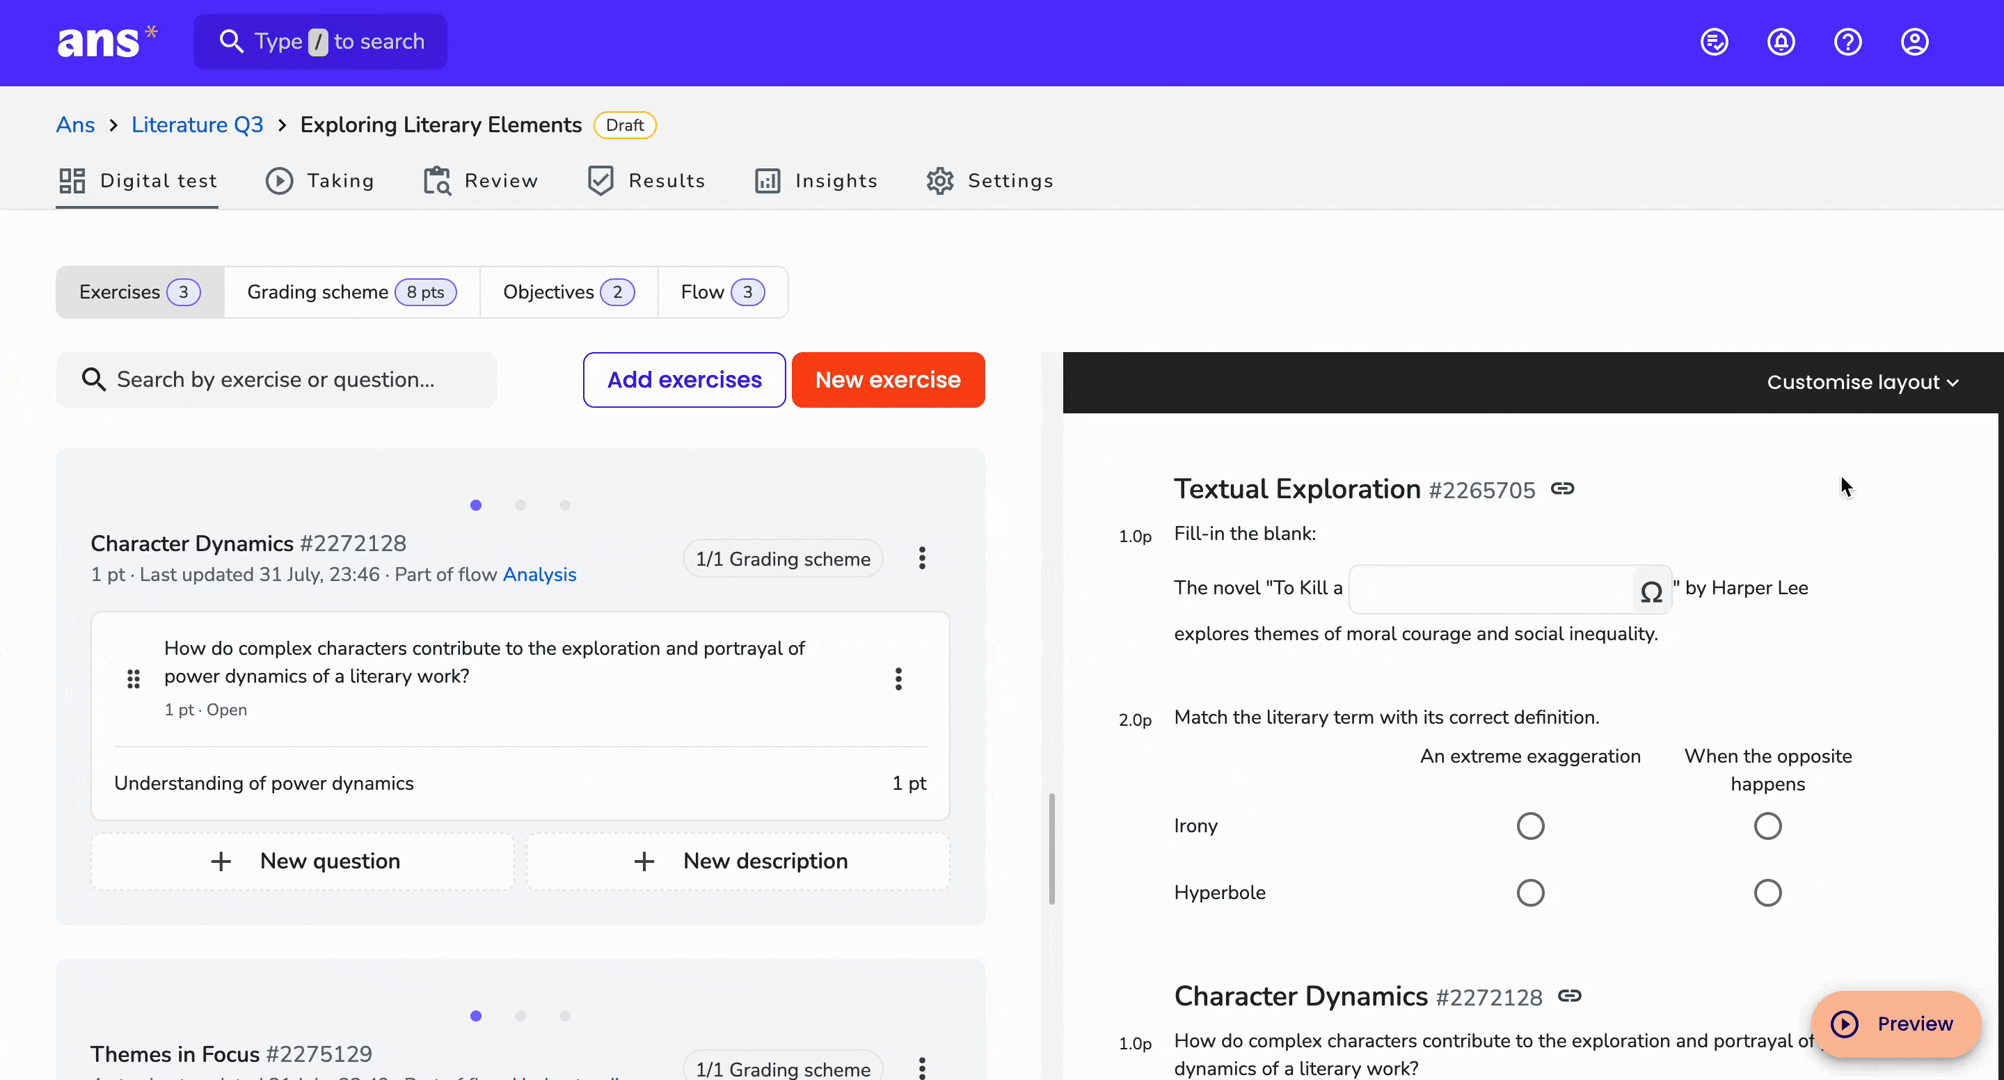The height and width of the screenshot is (1080, 2004).
Task: Switch to the Grading scheme tab
Action: click(x=352, y=292)
